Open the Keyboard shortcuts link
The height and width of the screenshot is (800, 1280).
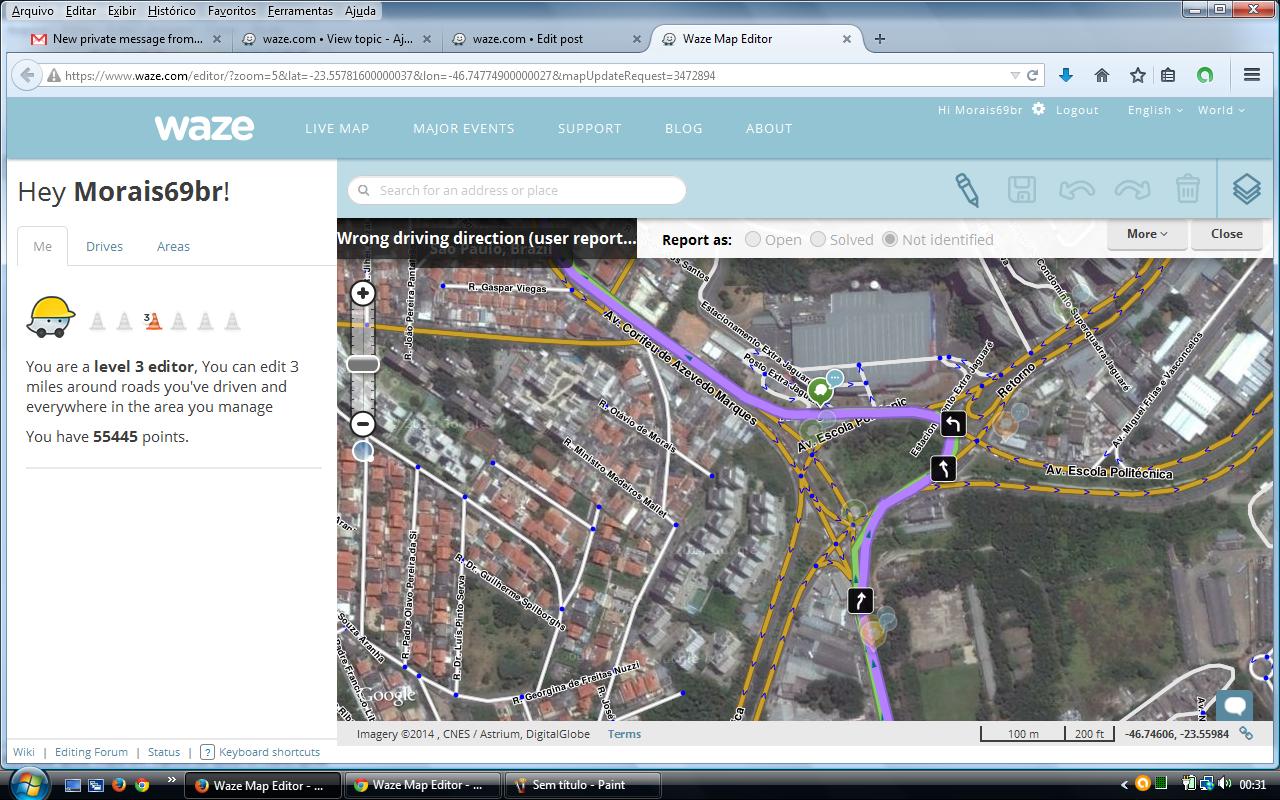click(x=269, y=752)
